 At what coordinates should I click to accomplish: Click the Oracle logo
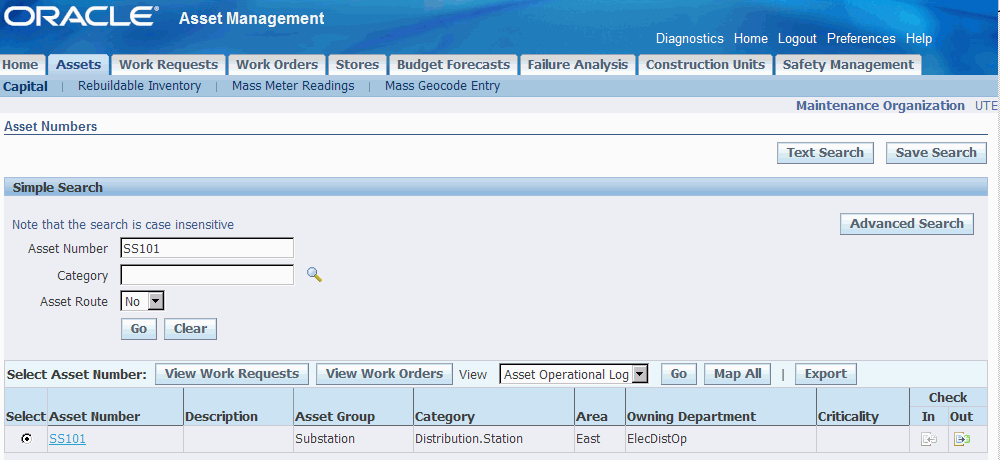82,17
